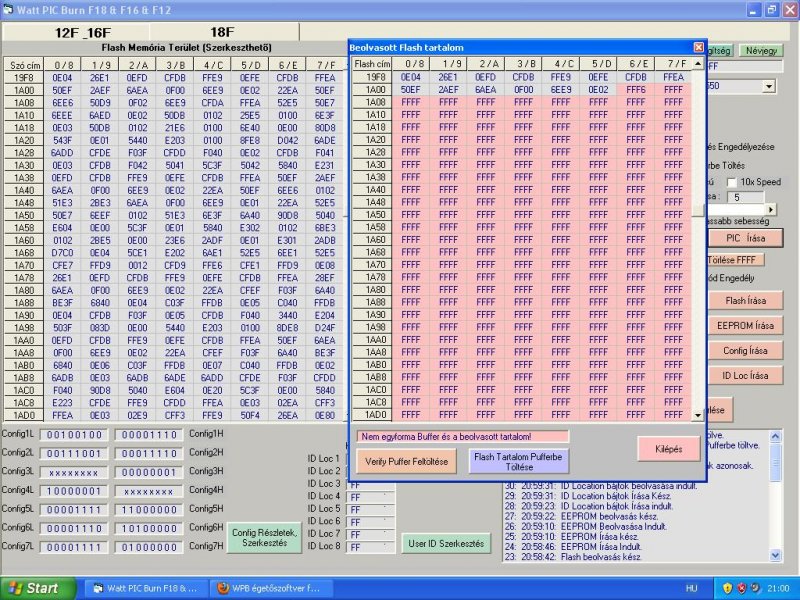Click the Config6L bits field
Image resolution: width=800 pixels, height=600 pixels.
click(74, 529)
